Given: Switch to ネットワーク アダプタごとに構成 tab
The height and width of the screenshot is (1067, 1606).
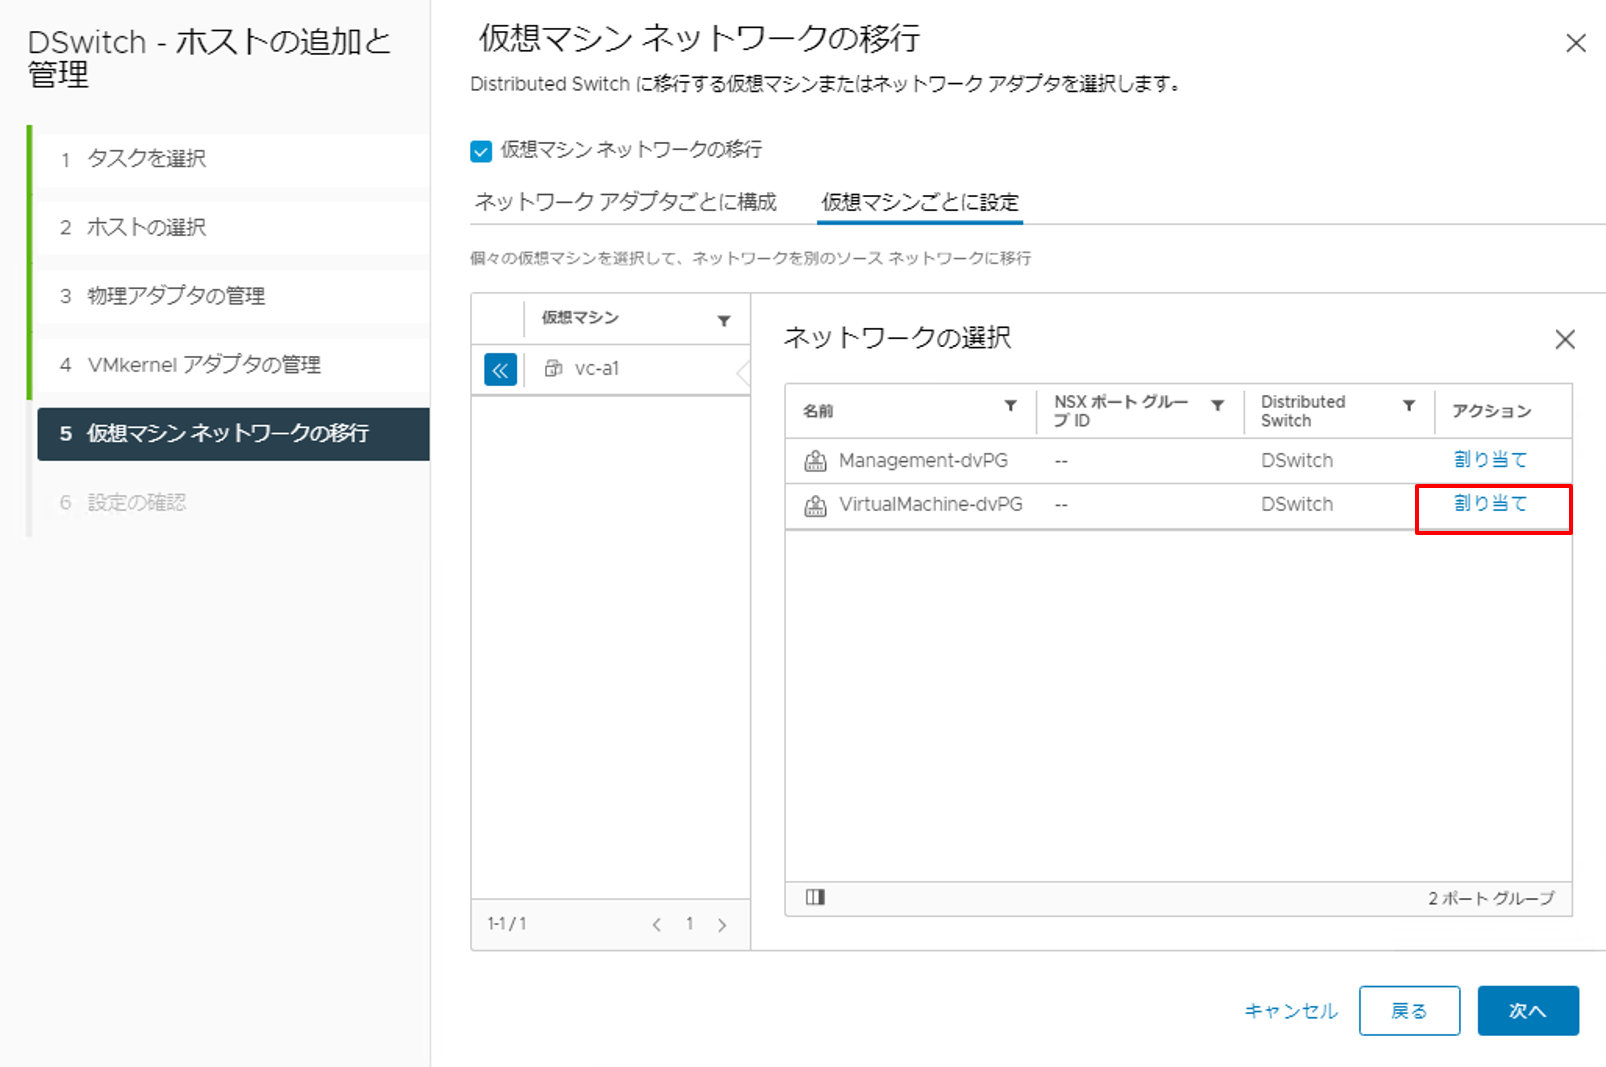Looking at the screenshot, I should [625, 202].
